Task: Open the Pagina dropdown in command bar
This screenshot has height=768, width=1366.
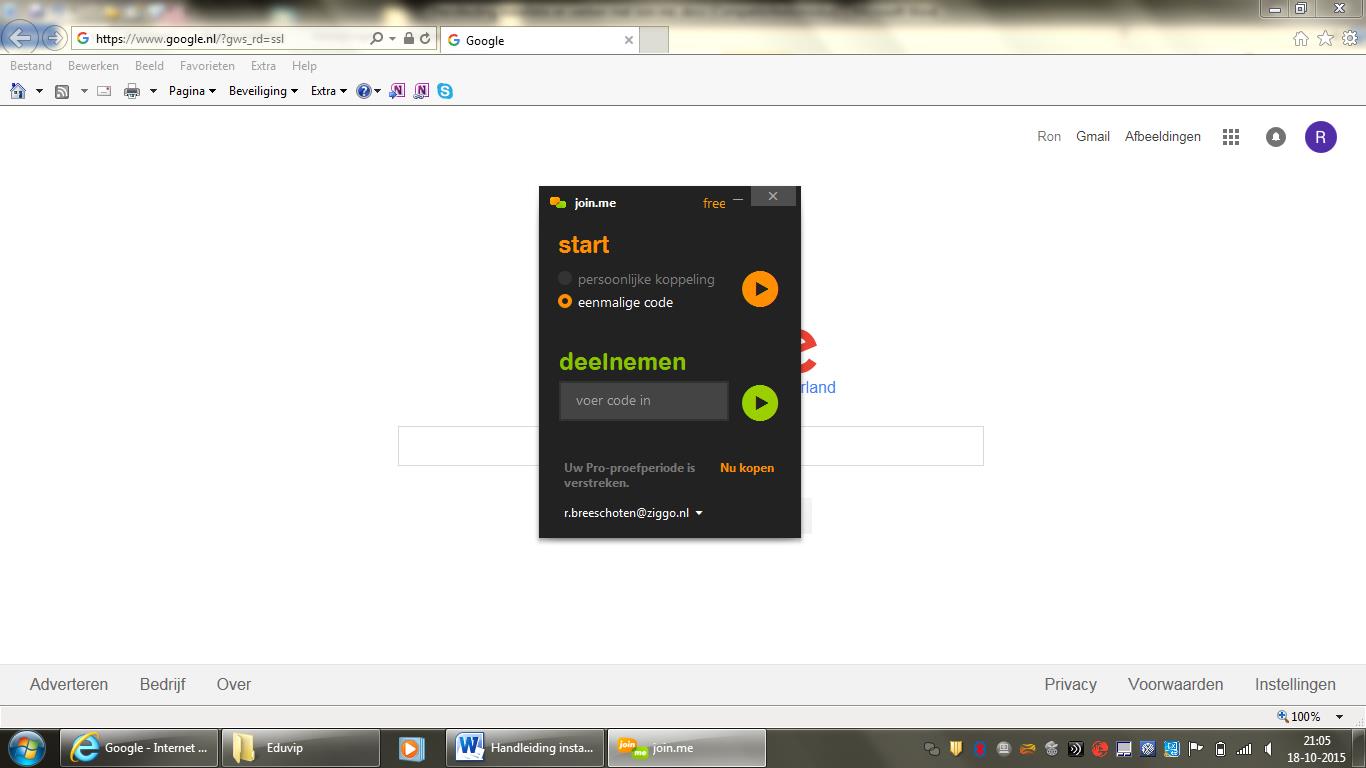Action: pos(192,91)
